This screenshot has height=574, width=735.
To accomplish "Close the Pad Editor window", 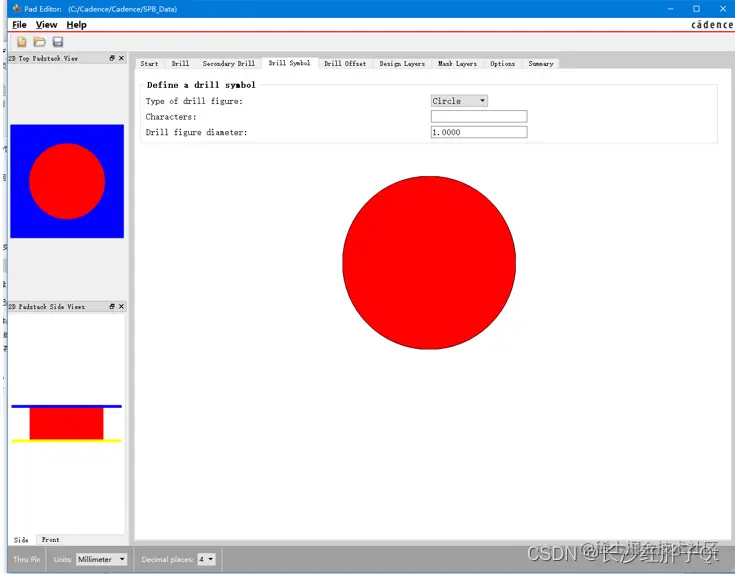I will coord(723,9).
